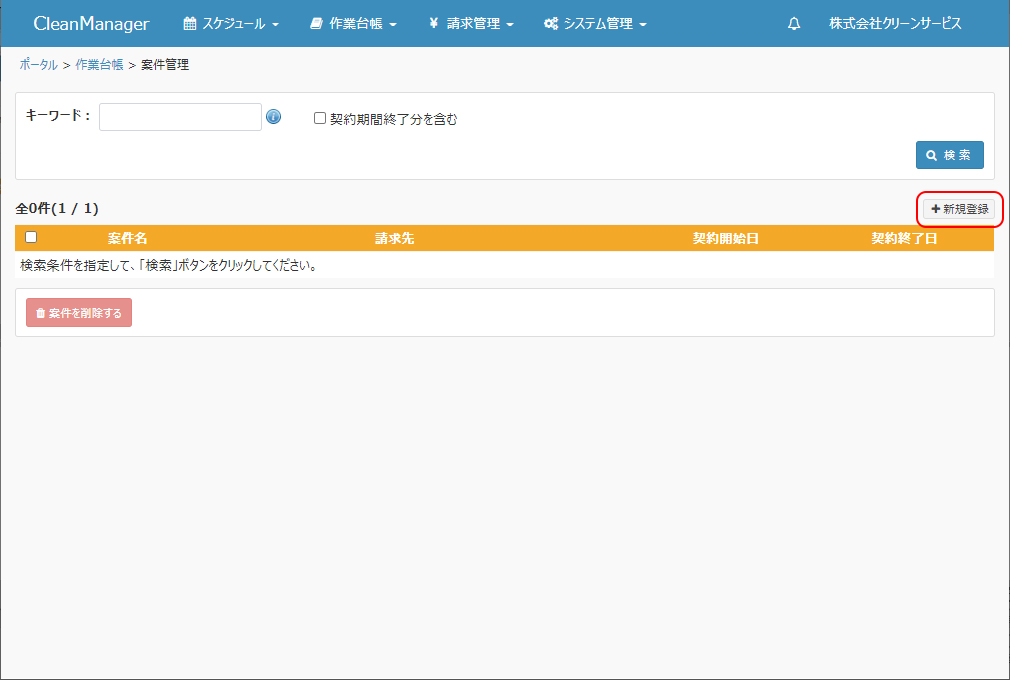Click the 案件名 column header

(127, 238)
